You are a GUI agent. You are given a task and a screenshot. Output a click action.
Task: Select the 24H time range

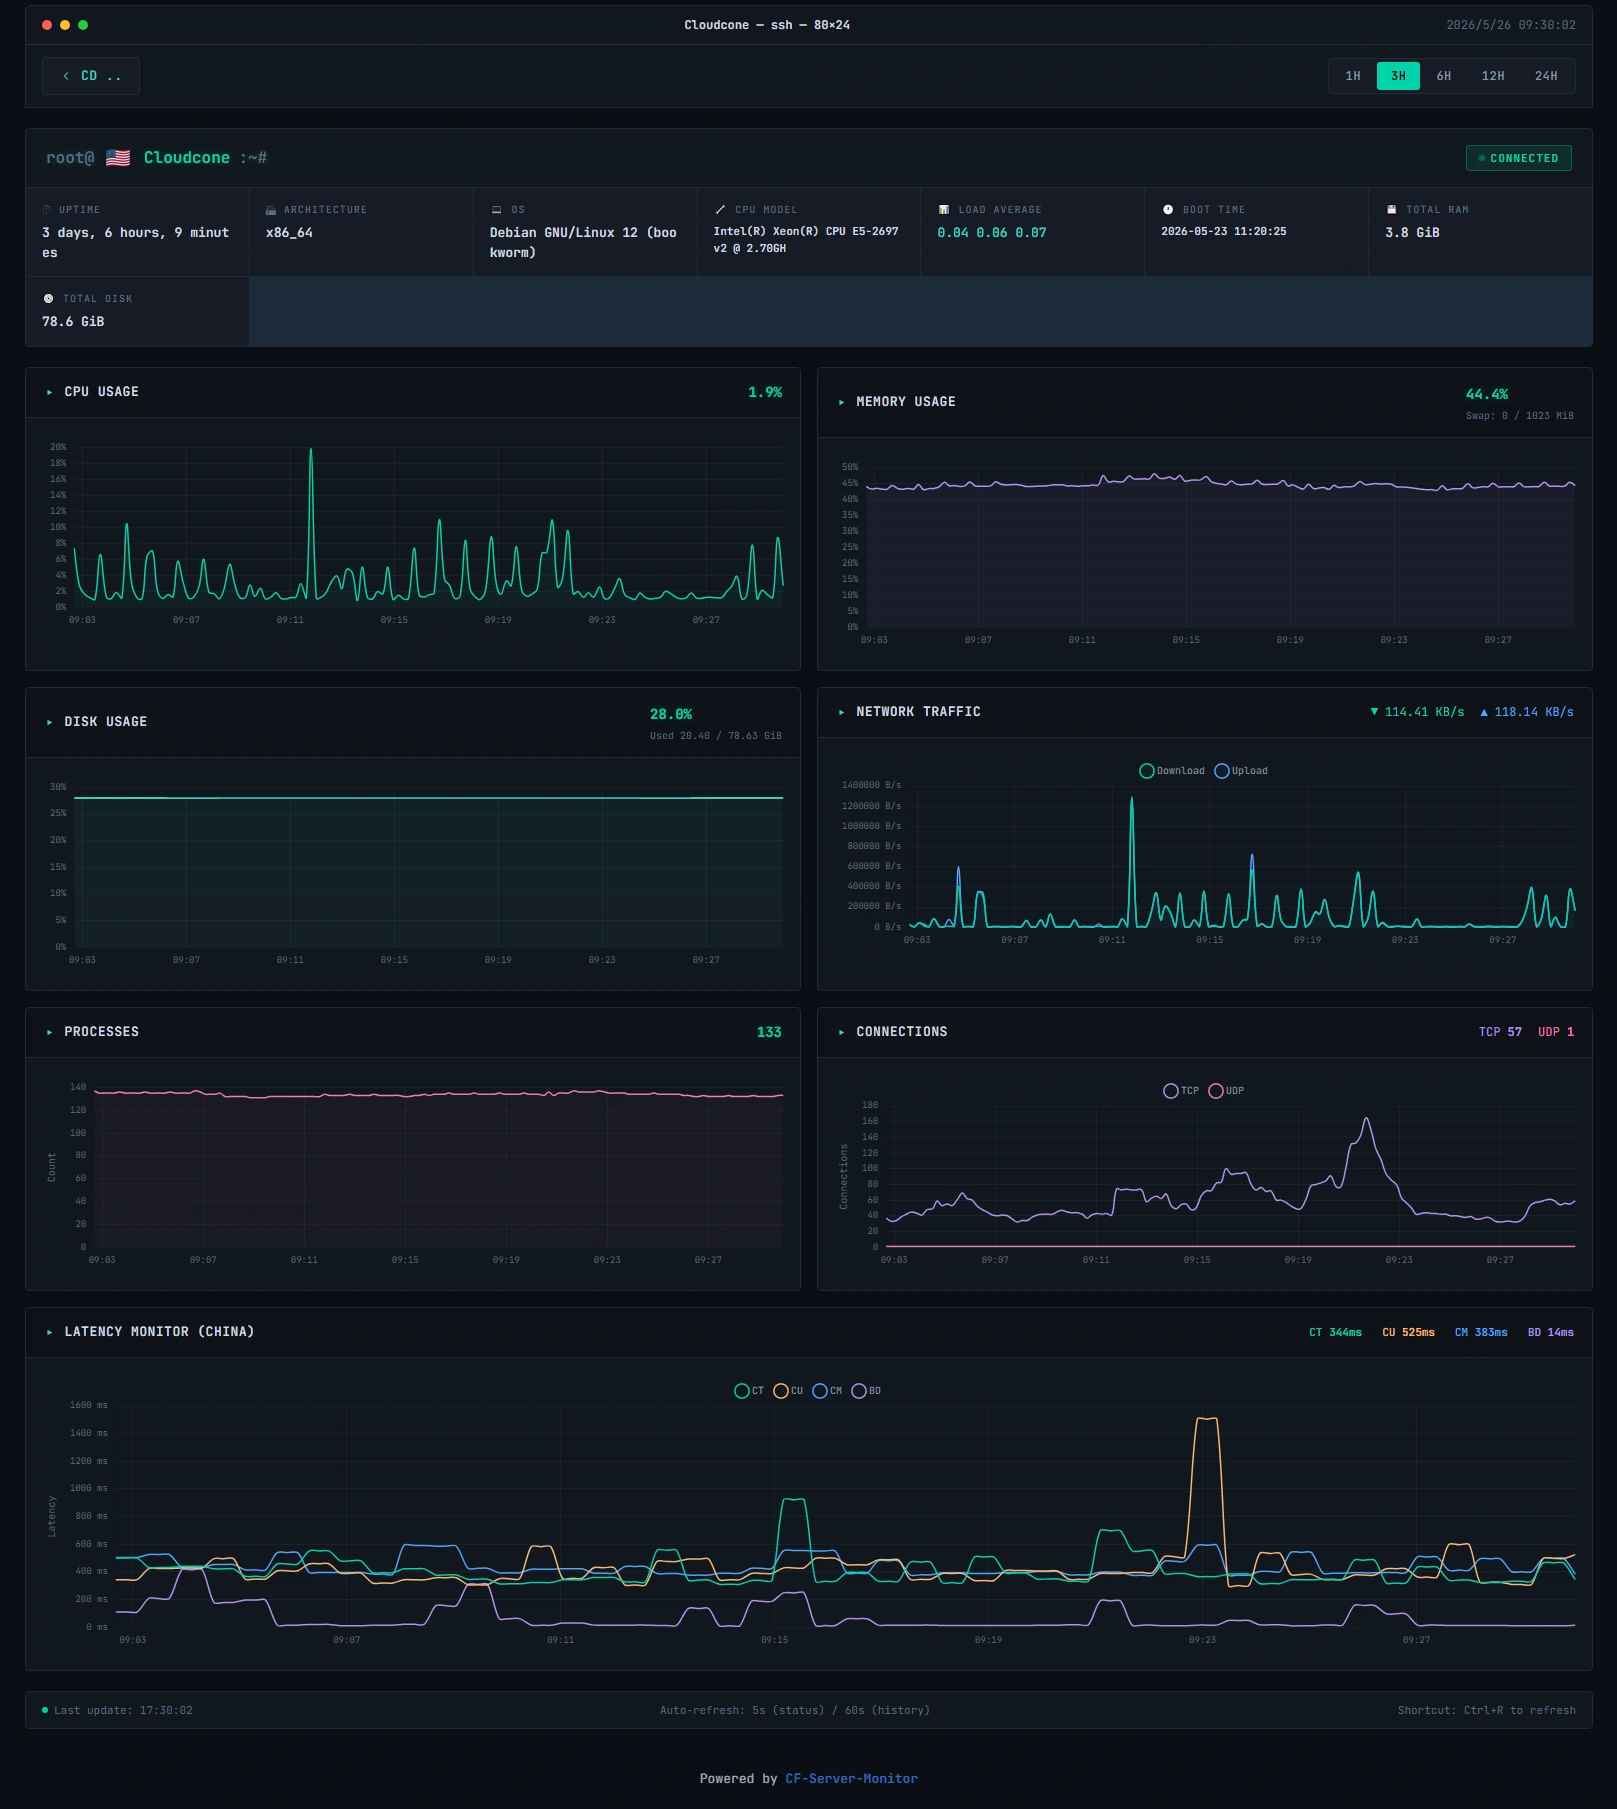pyautogui.click(x=1546, y=76)
